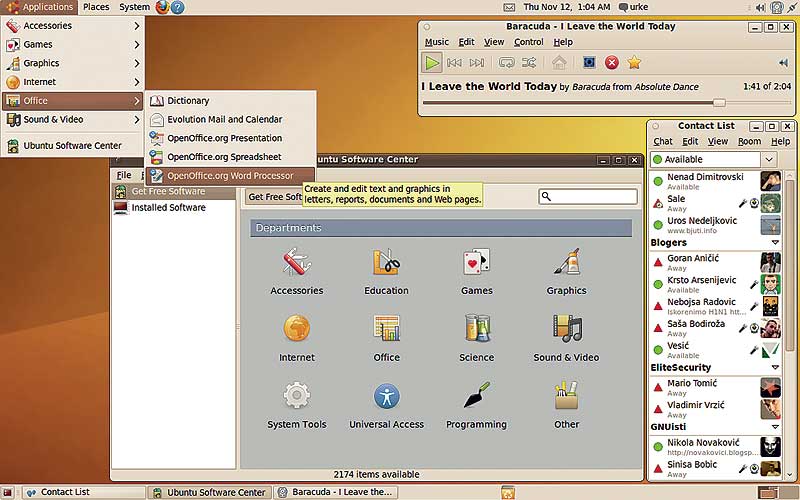Viewport: 800px width, 500px height.
Task: Open the Programming department
Action: pyautogui.click(x=477, y=405)
